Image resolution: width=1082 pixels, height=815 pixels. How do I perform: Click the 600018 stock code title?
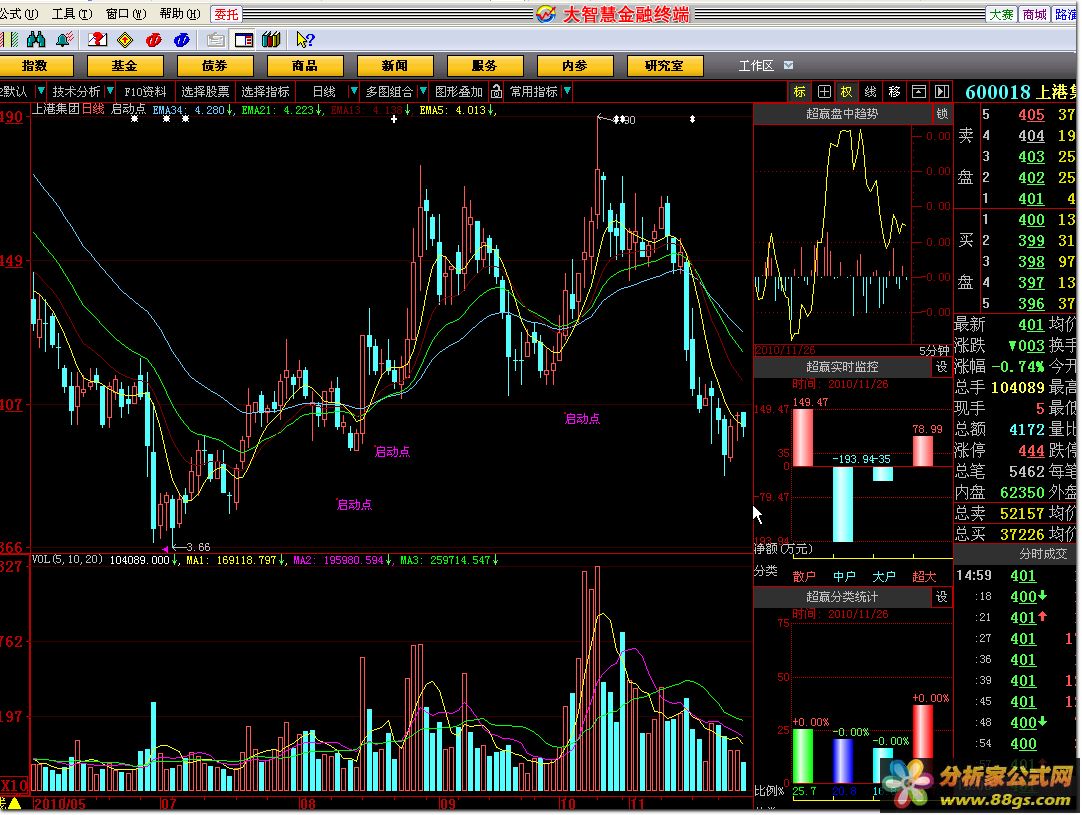point(997,92)
